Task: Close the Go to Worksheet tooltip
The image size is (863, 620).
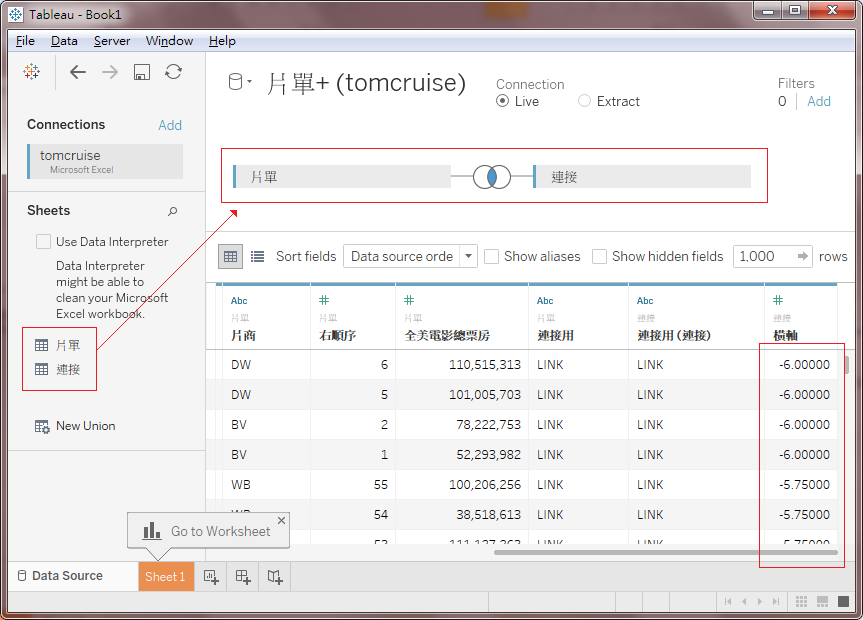Action: point(281,520)
